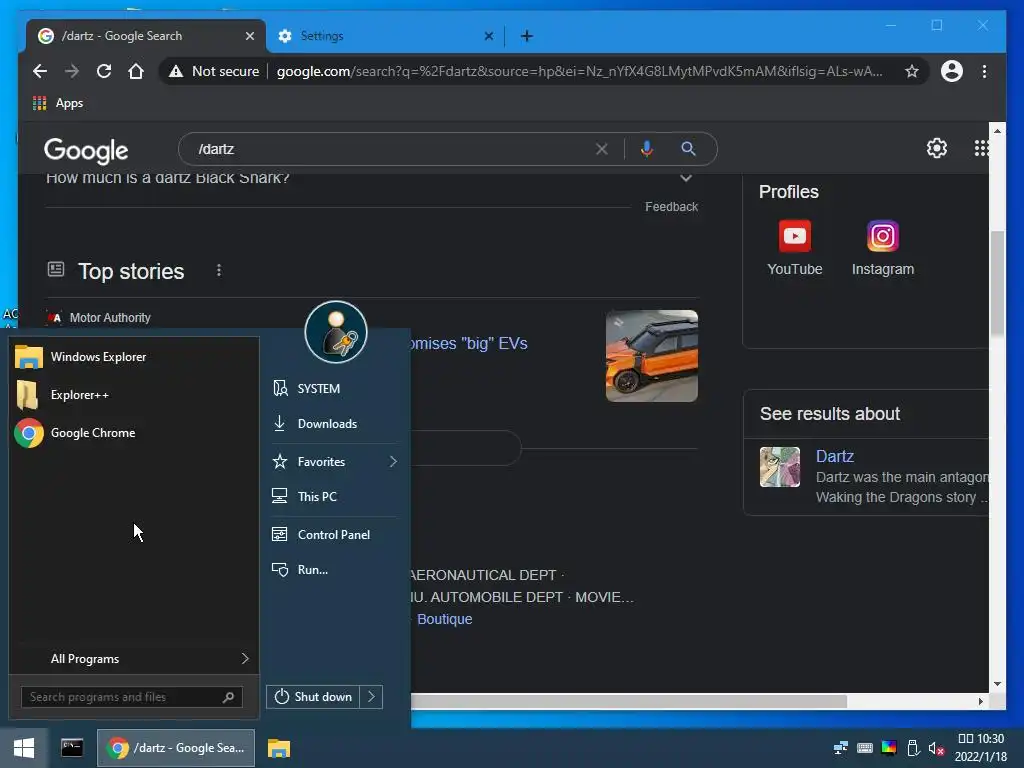Image resolution: width=1024 pixels, height=768 pixels.
Task: Click Chrome's back navigation arrow
Action: click(40, 71)
